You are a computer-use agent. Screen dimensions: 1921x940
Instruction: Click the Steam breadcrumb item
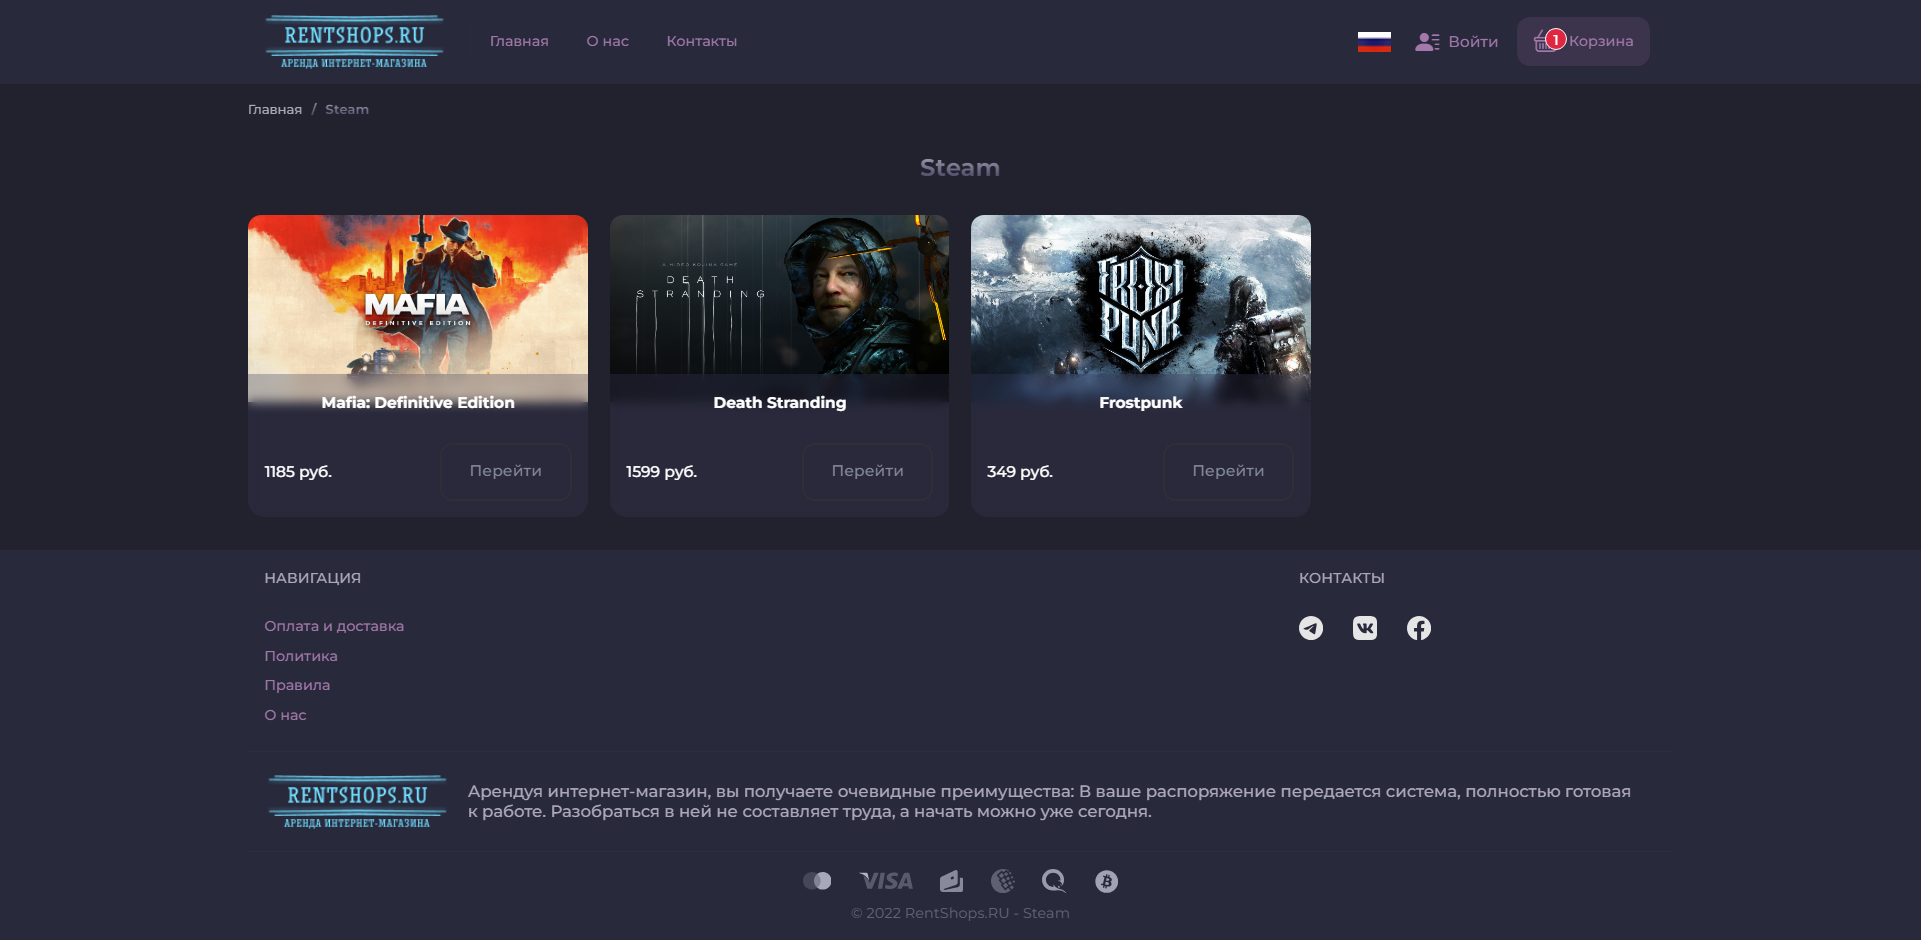(x=347, y=109)
